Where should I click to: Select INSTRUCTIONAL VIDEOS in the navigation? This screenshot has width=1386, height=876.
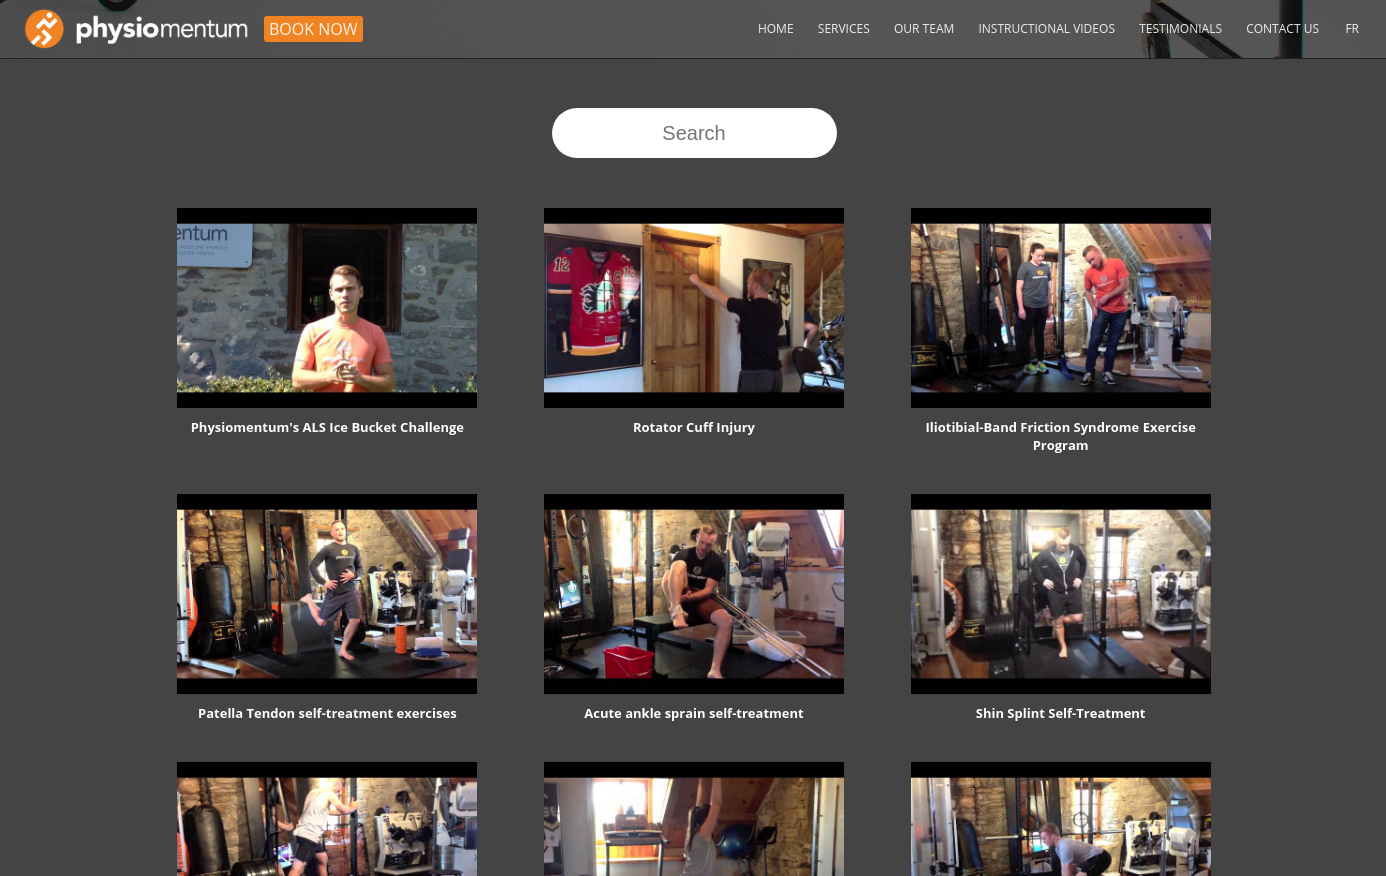1046,29
